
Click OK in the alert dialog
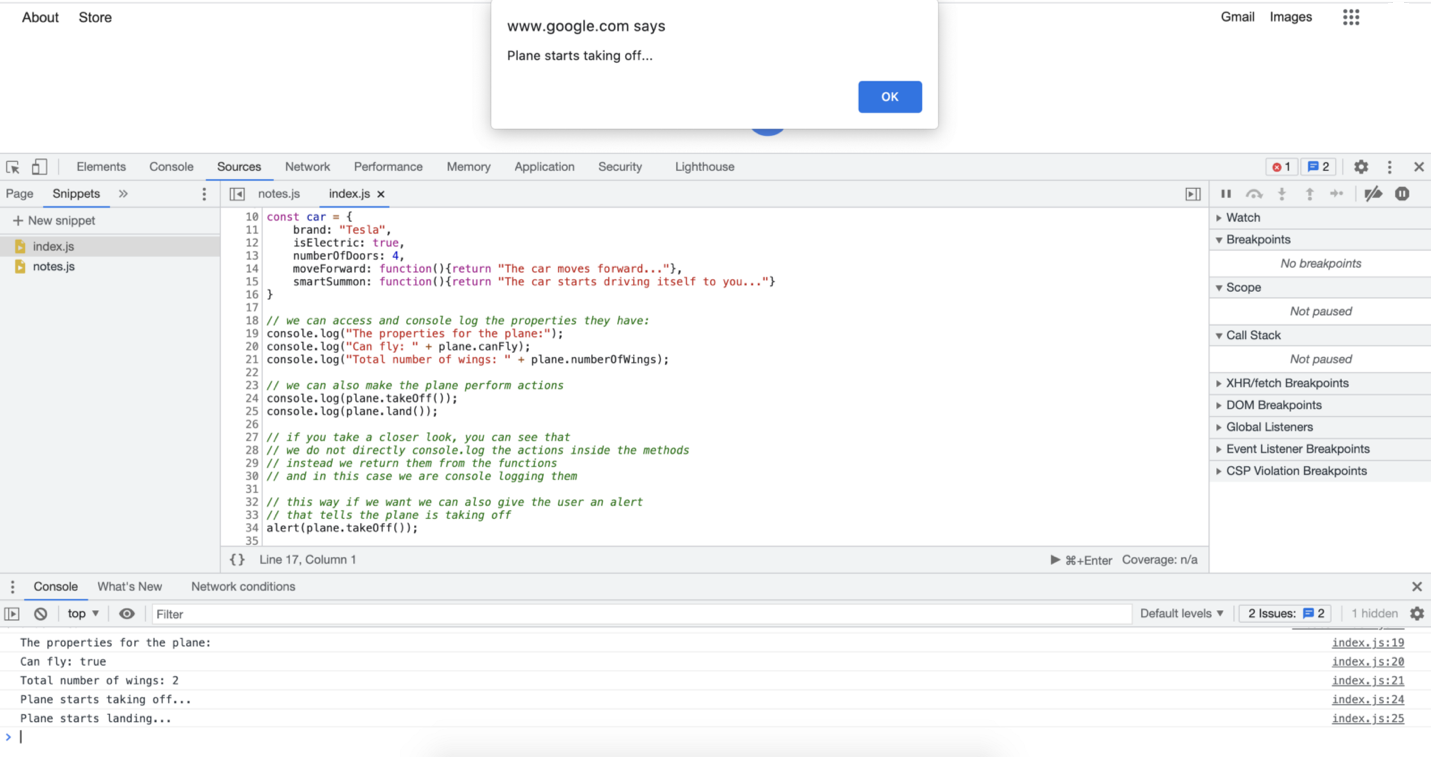click(x=889, y=97)
